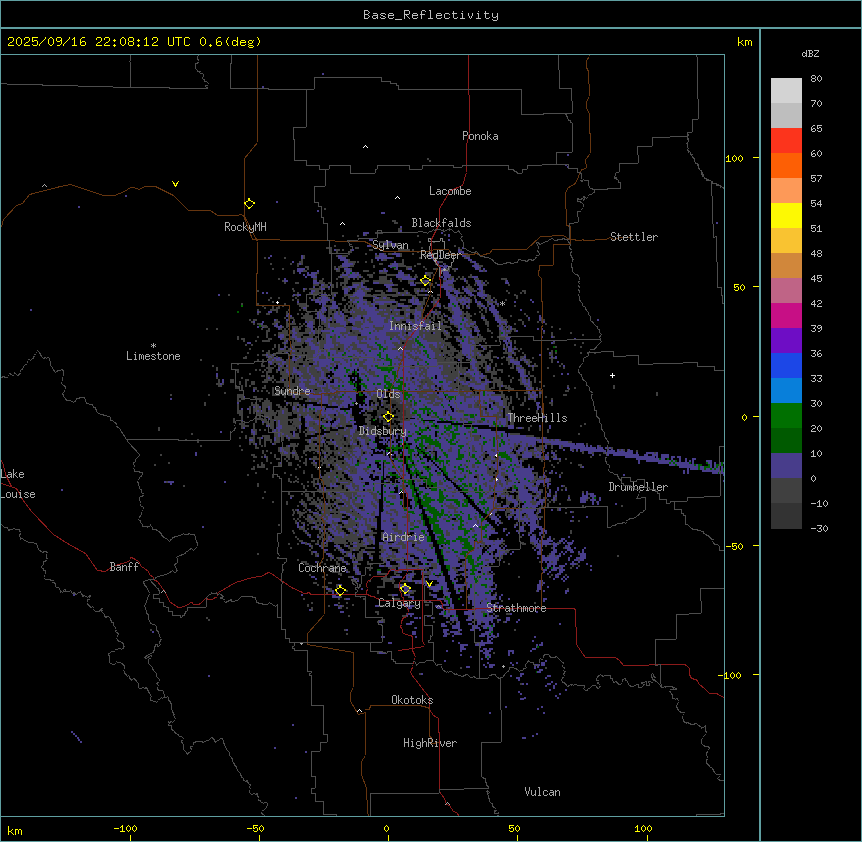Viewport: 862px width, 842px height.
Task: Click the dBZ legend heading
Action: click(811, 54)
